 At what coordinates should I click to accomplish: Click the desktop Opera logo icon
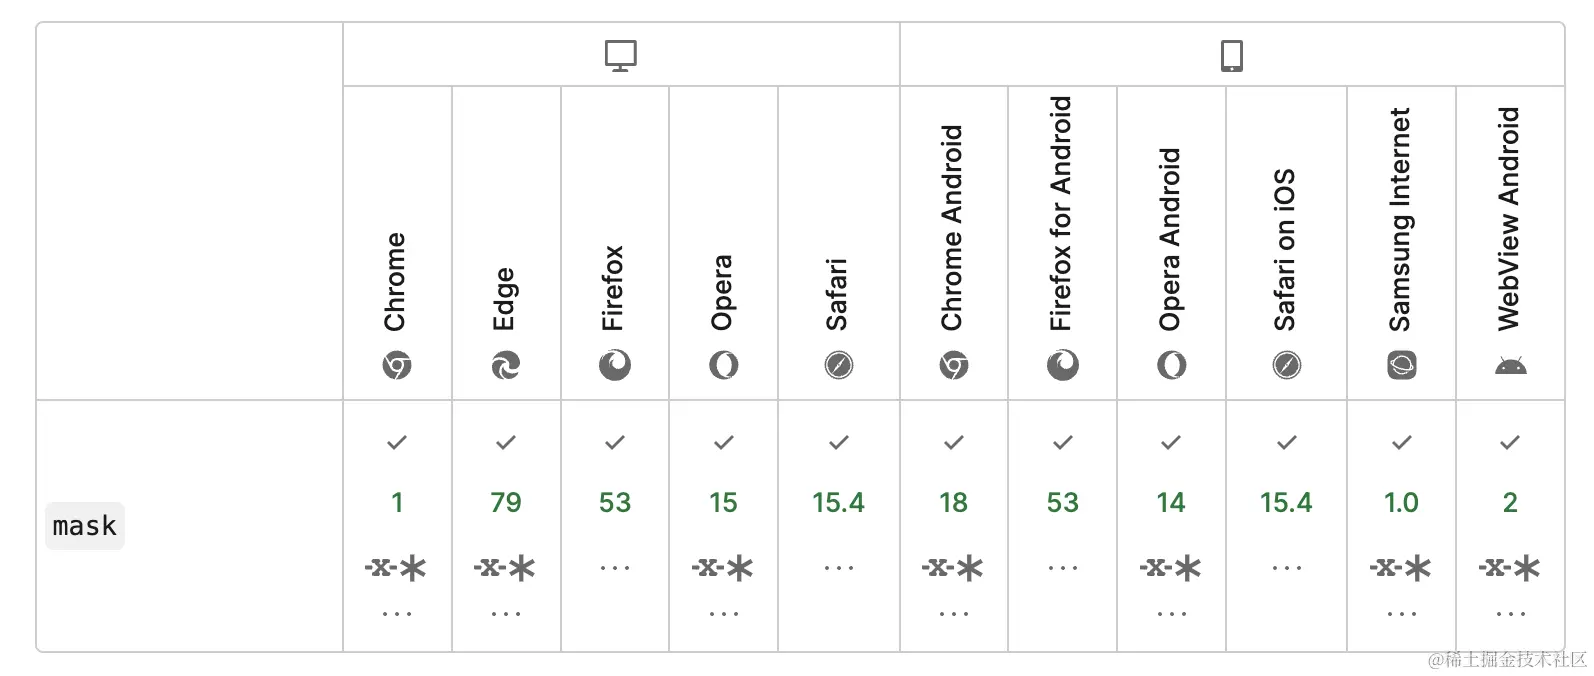click(x=724, y=366)
